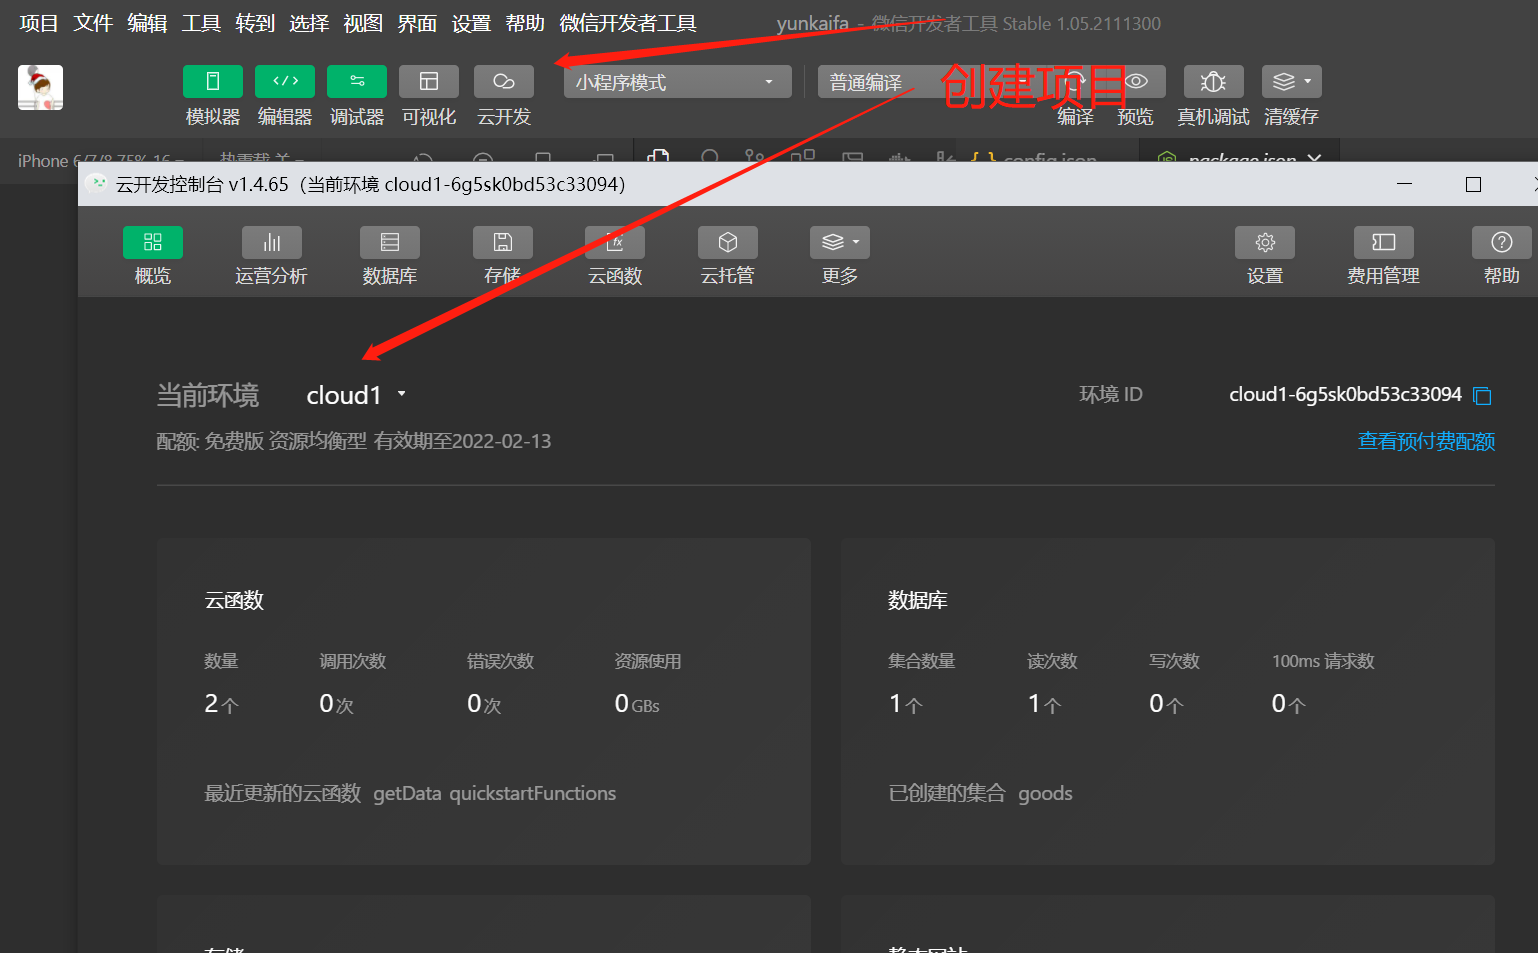
Task: Open the 小程序模式 mode dropdown
Action: coord(678,82)
